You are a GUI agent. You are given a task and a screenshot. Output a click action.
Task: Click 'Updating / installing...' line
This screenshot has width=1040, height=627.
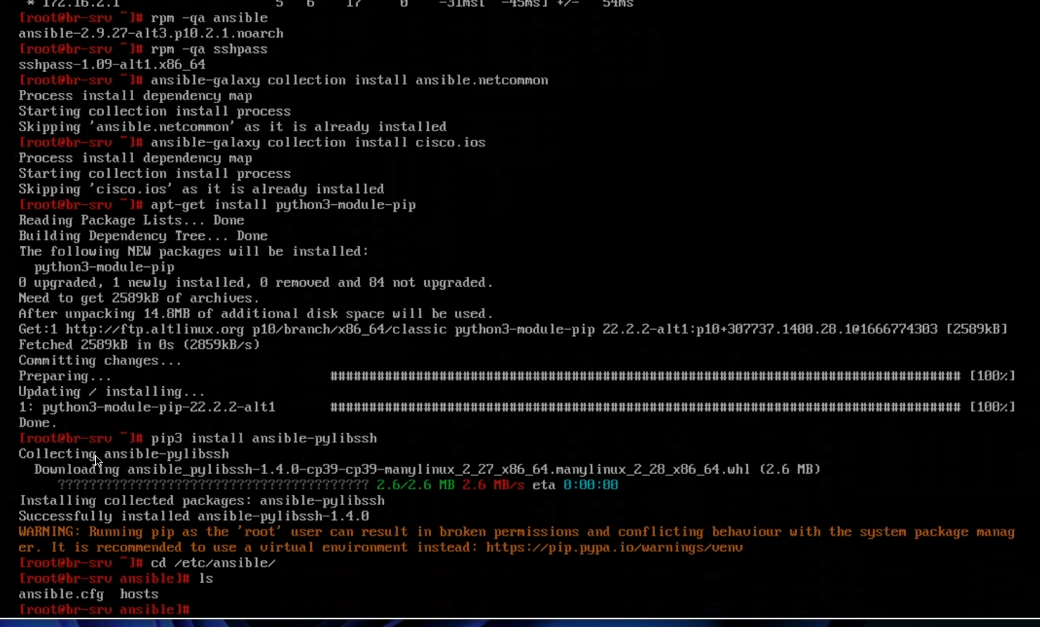(x=111, y=392)
